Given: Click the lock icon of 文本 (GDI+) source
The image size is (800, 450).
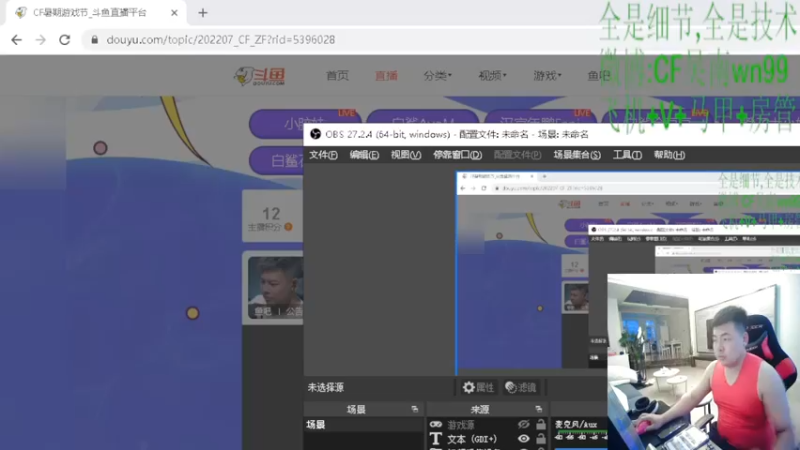Looking at the screenshot, I should (x=541, y=439).
